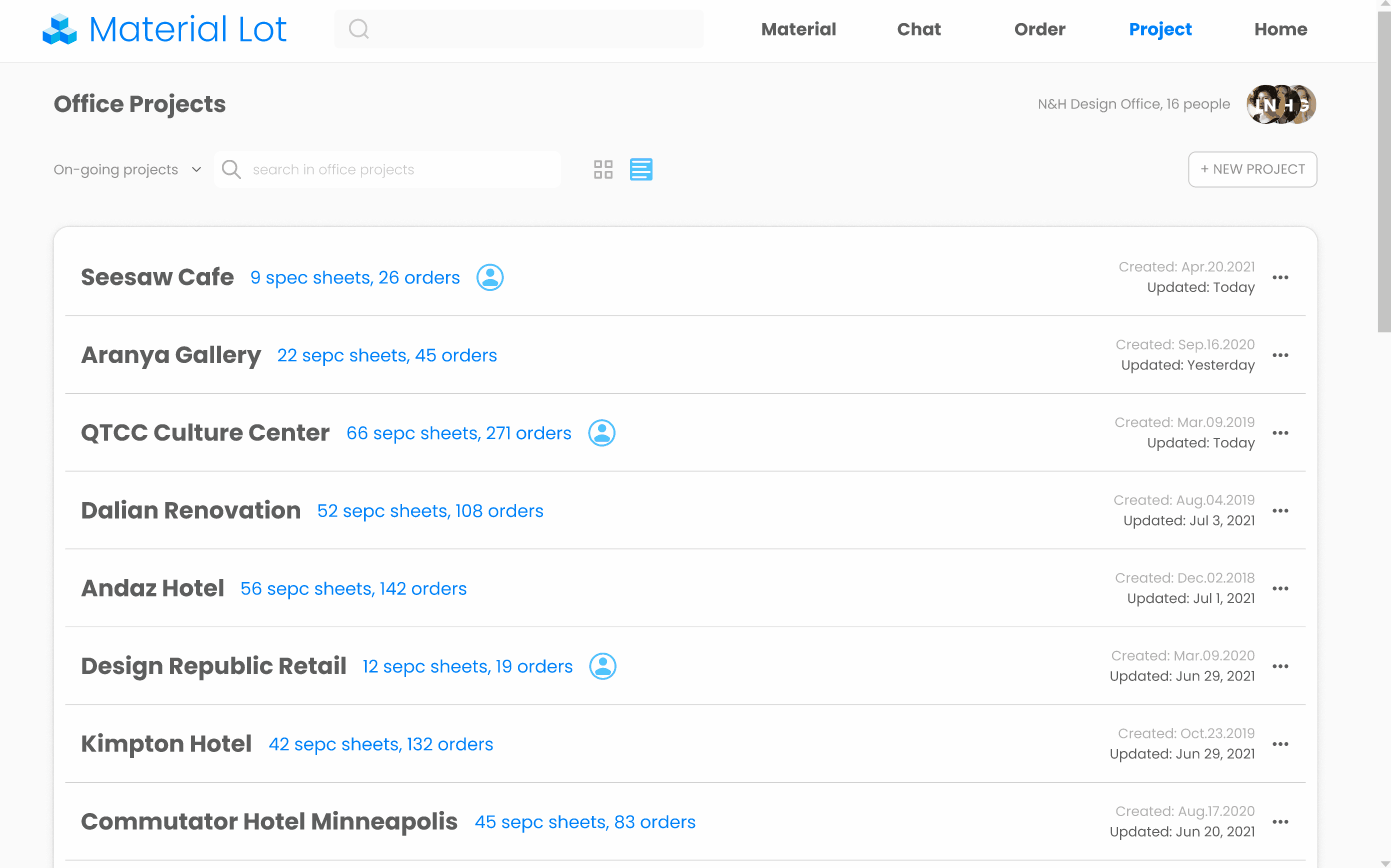Open Seesaw Cafe spec sheets and orders link
1391x868 pixels.
pyautogui.click(x=355, y=278)
